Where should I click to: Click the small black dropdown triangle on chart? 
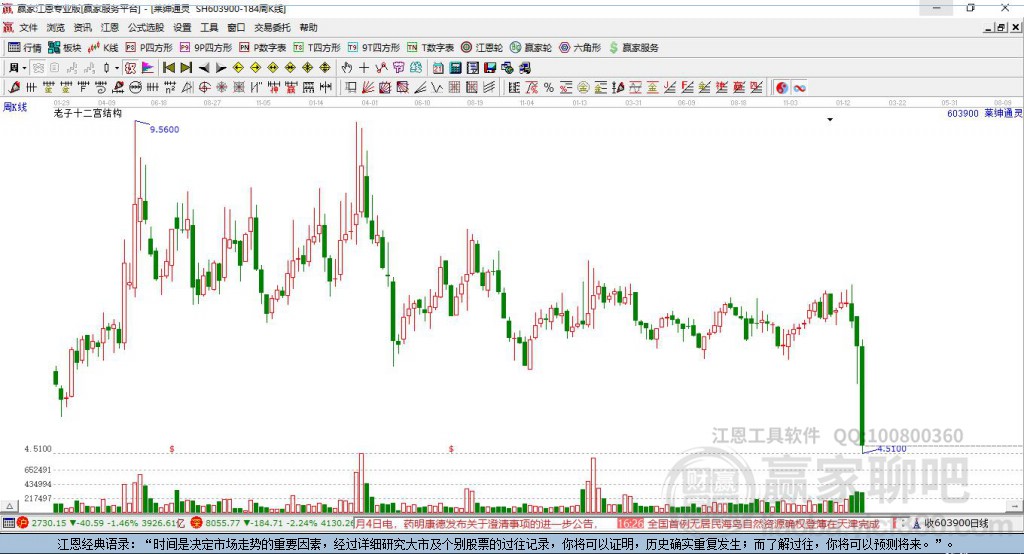(x=830, y=120)
